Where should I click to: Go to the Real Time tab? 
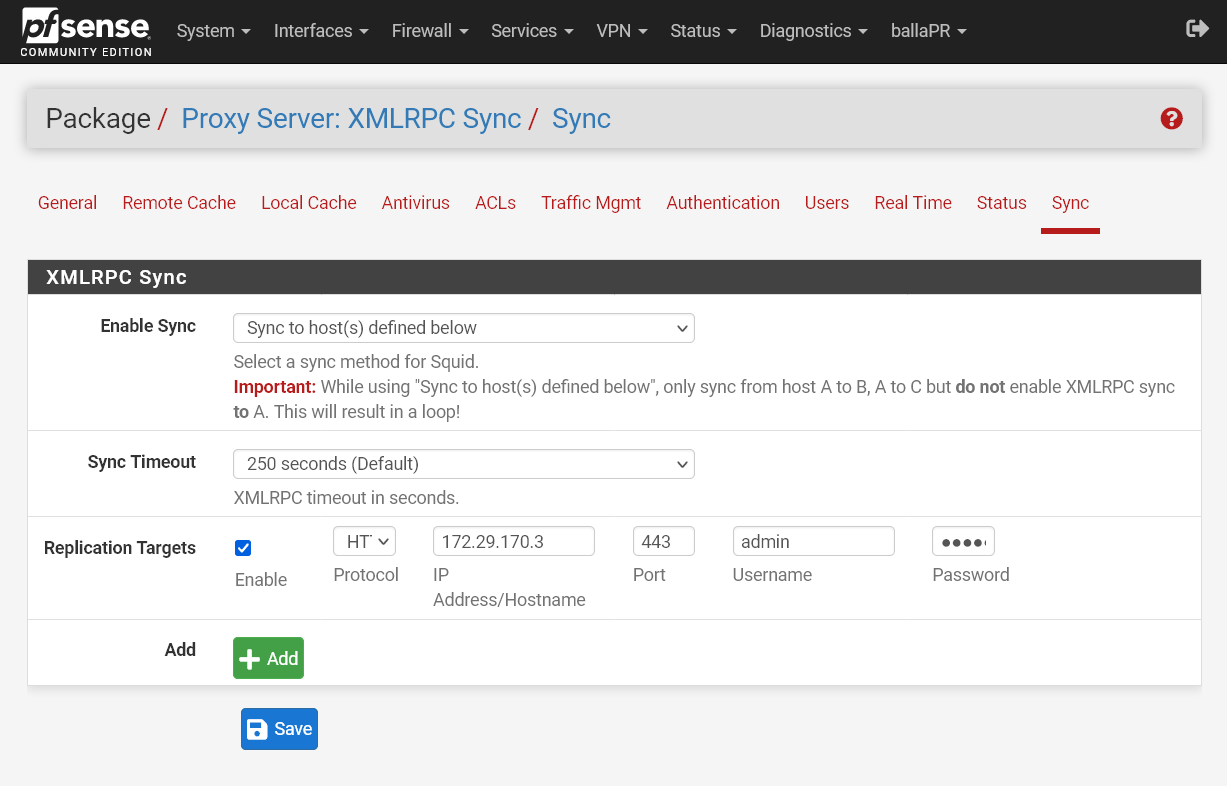tap(912, 203)
